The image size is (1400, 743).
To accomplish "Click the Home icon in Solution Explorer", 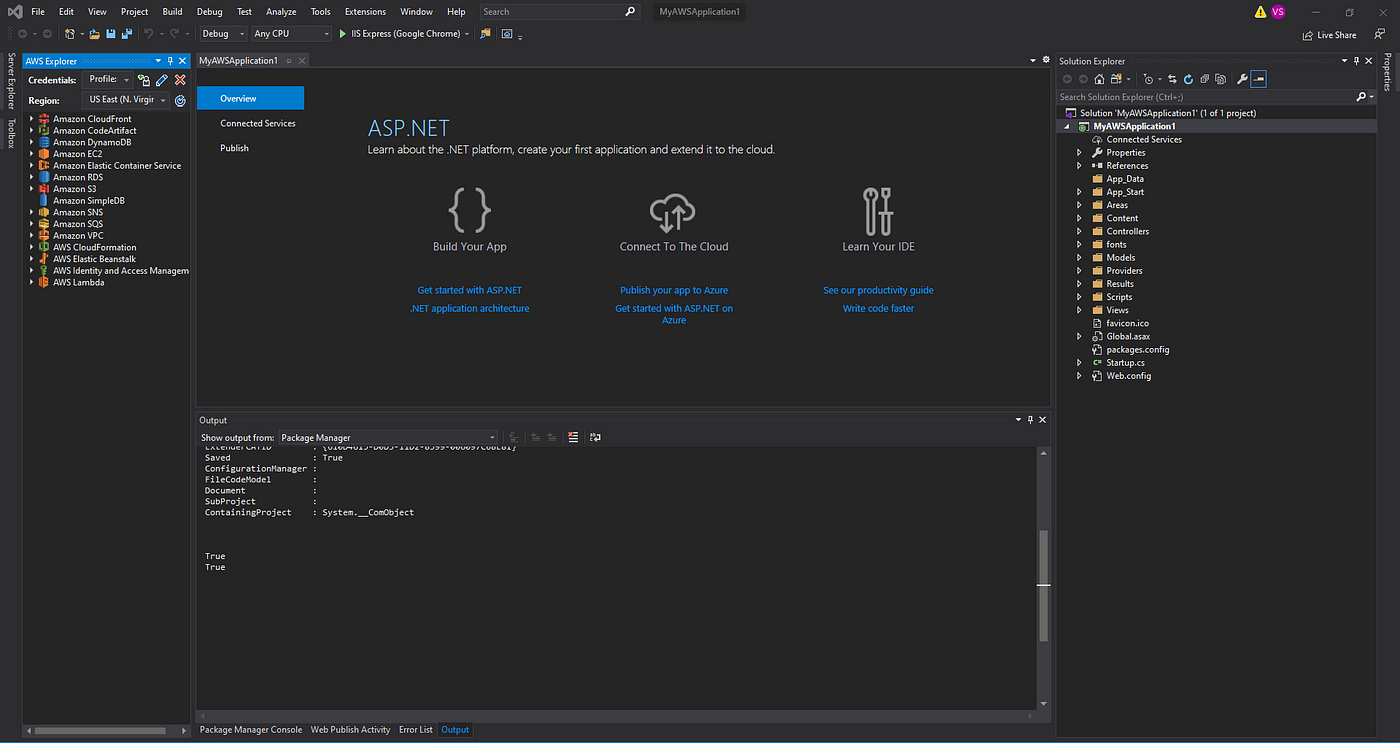I will click(x=1099, y=79).
